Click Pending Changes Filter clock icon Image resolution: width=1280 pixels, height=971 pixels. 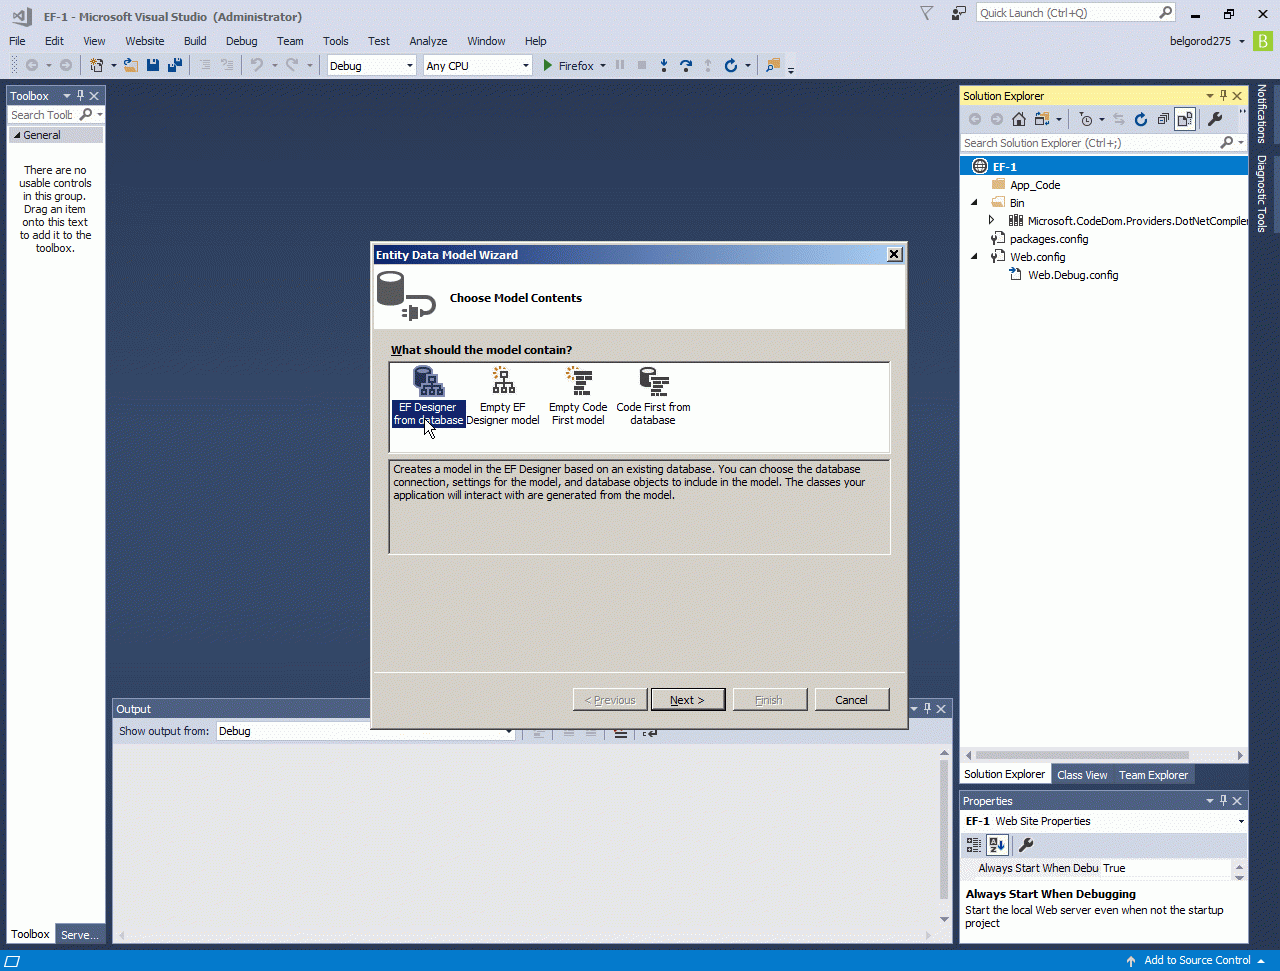click(1086, 119)
